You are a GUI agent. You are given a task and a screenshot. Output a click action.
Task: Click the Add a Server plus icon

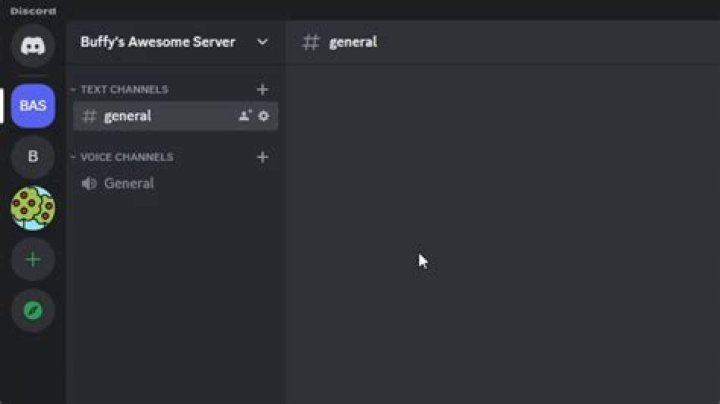(x=33, y=259)
